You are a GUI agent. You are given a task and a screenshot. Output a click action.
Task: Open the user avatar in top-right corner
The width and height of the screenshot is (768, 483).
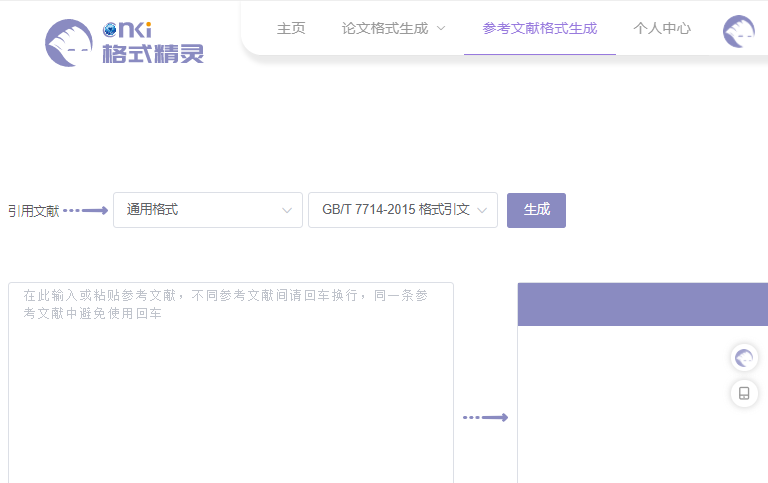(x=738, y=31)
